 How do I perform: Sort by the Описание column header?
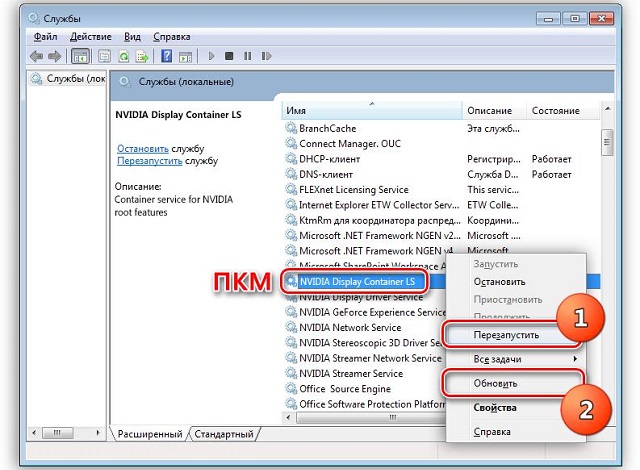pyautogui.click(x=494, y=110)
